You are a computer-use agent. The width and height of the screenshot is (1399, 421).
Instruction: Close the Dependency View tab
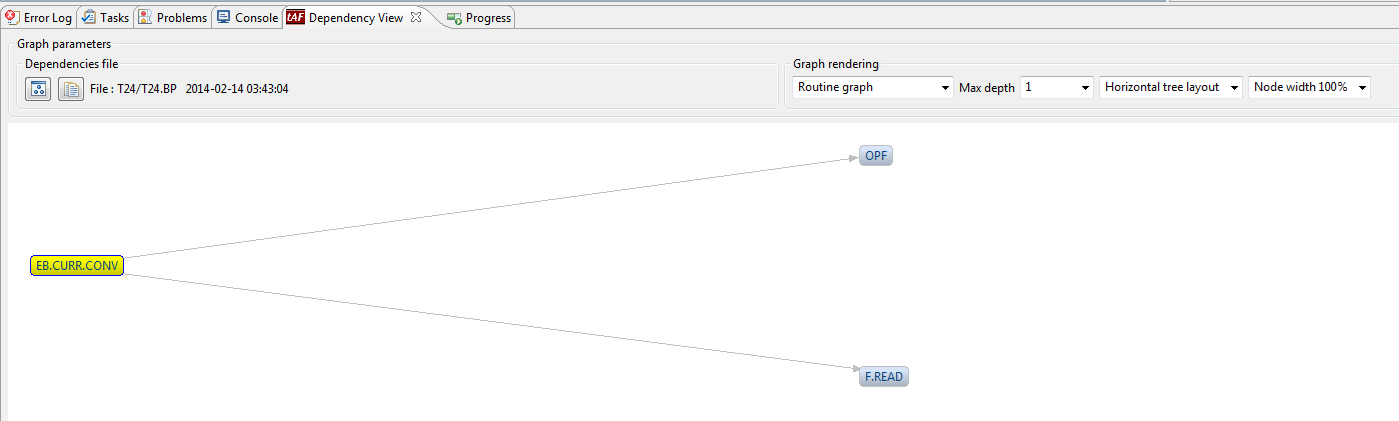[x=416, y=17]
